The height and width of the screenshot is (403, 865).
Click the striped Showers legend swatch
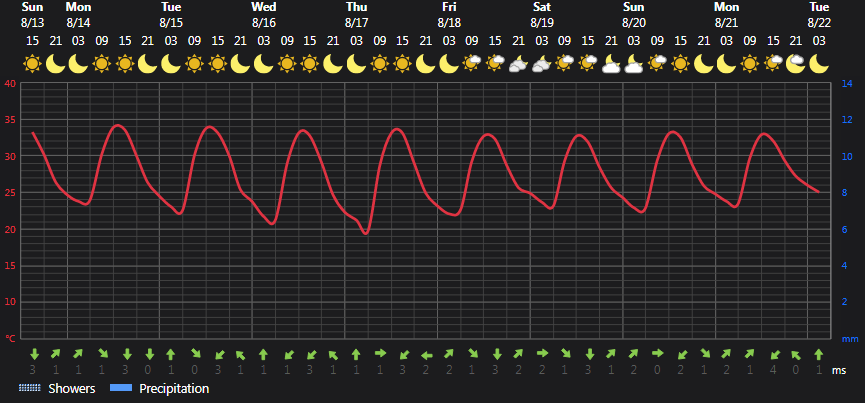29,388
